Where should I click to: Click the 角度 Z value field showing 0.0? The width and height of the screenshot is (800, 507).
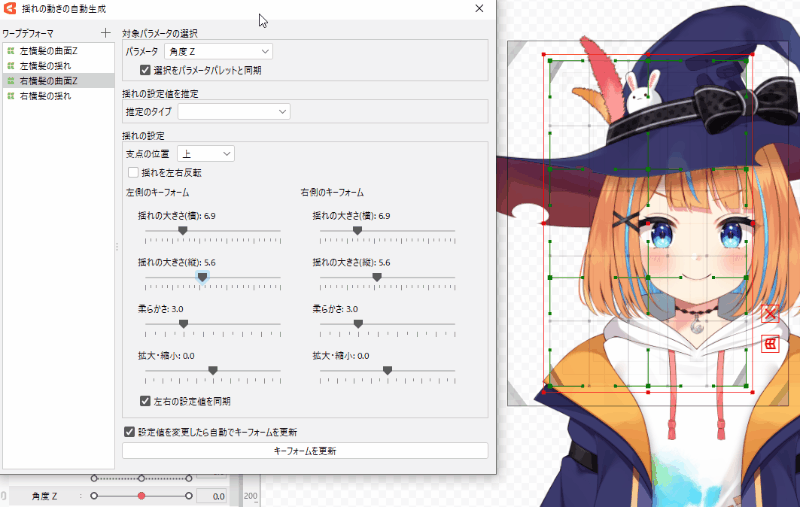[210, 495]
